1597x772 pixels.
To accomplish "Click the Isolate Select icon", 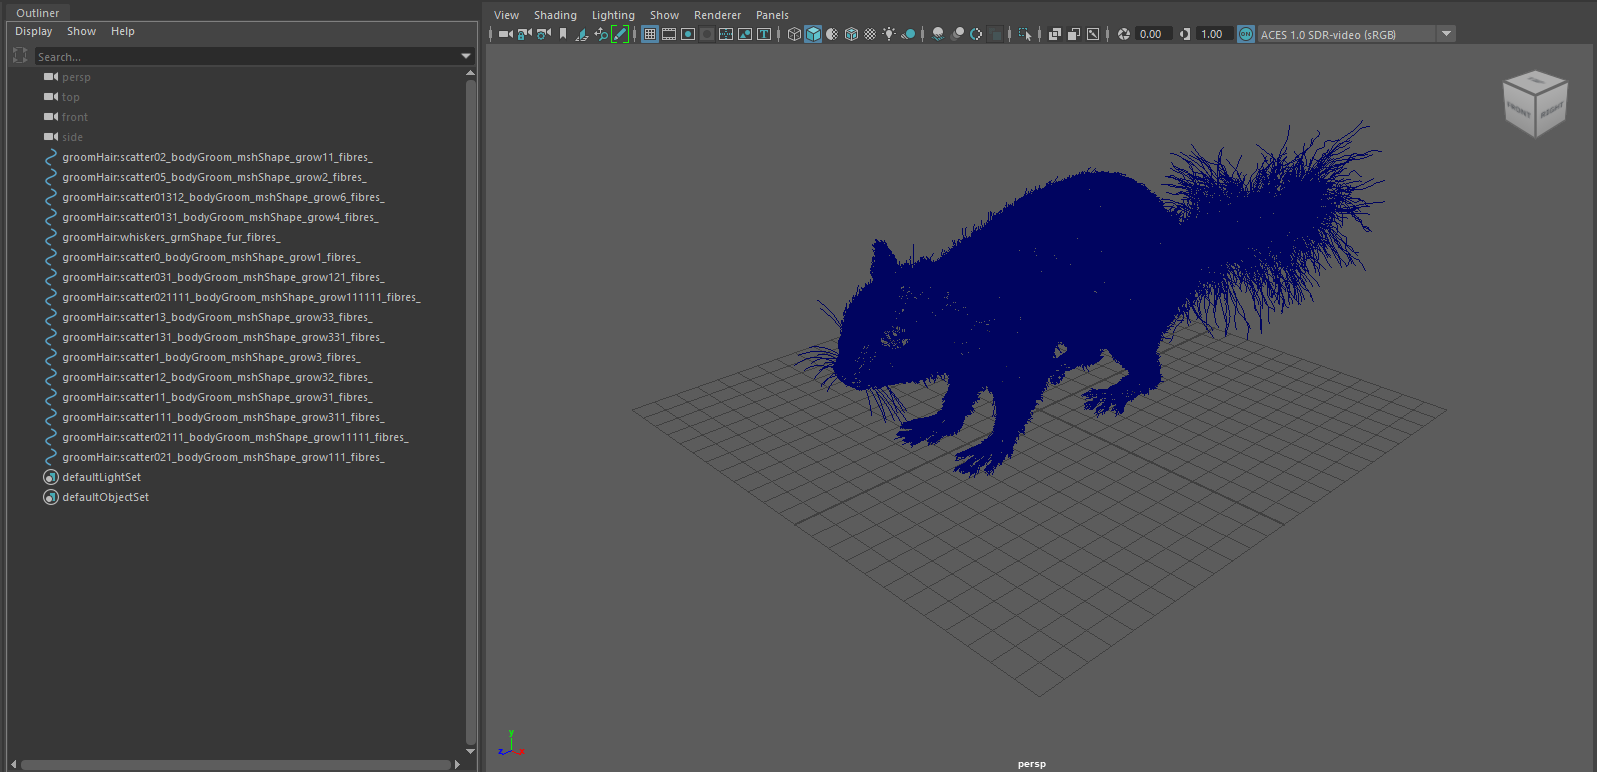I will [1025, 34].
